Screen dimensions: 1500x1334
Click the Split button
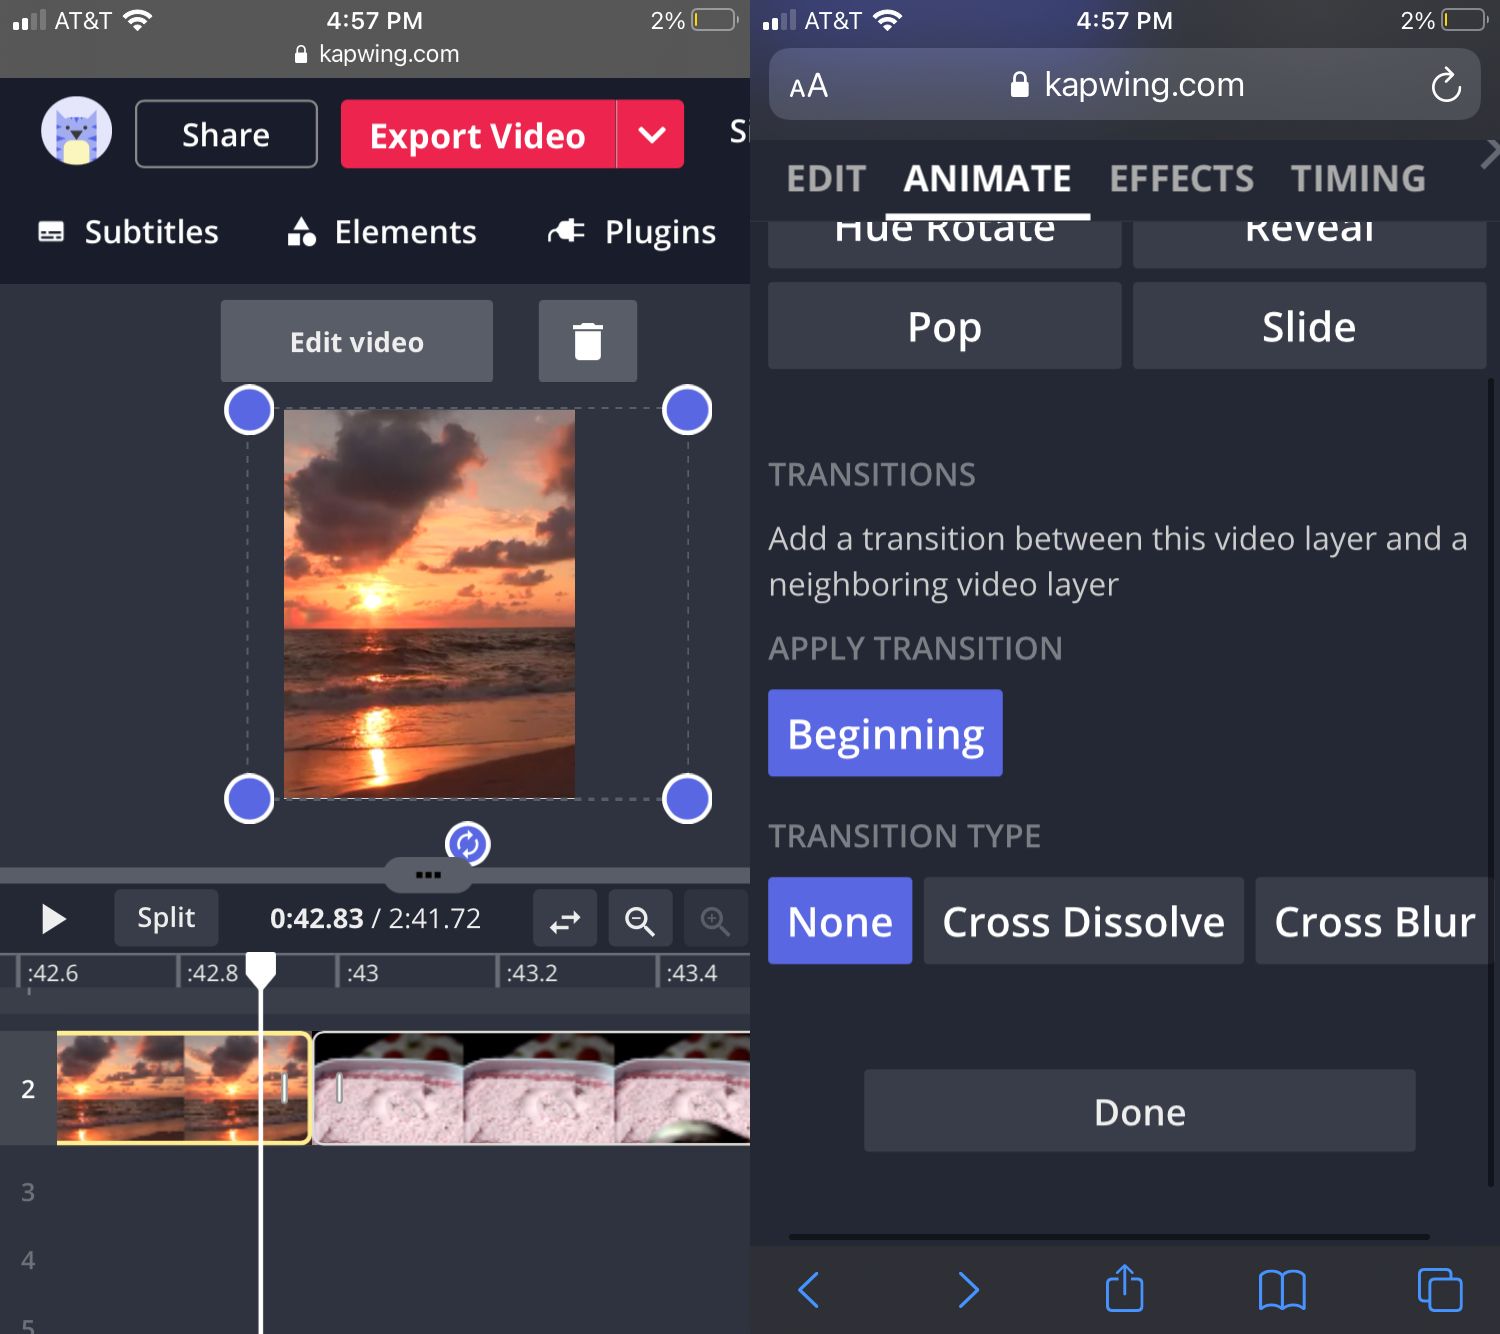(x=166, y=918)
